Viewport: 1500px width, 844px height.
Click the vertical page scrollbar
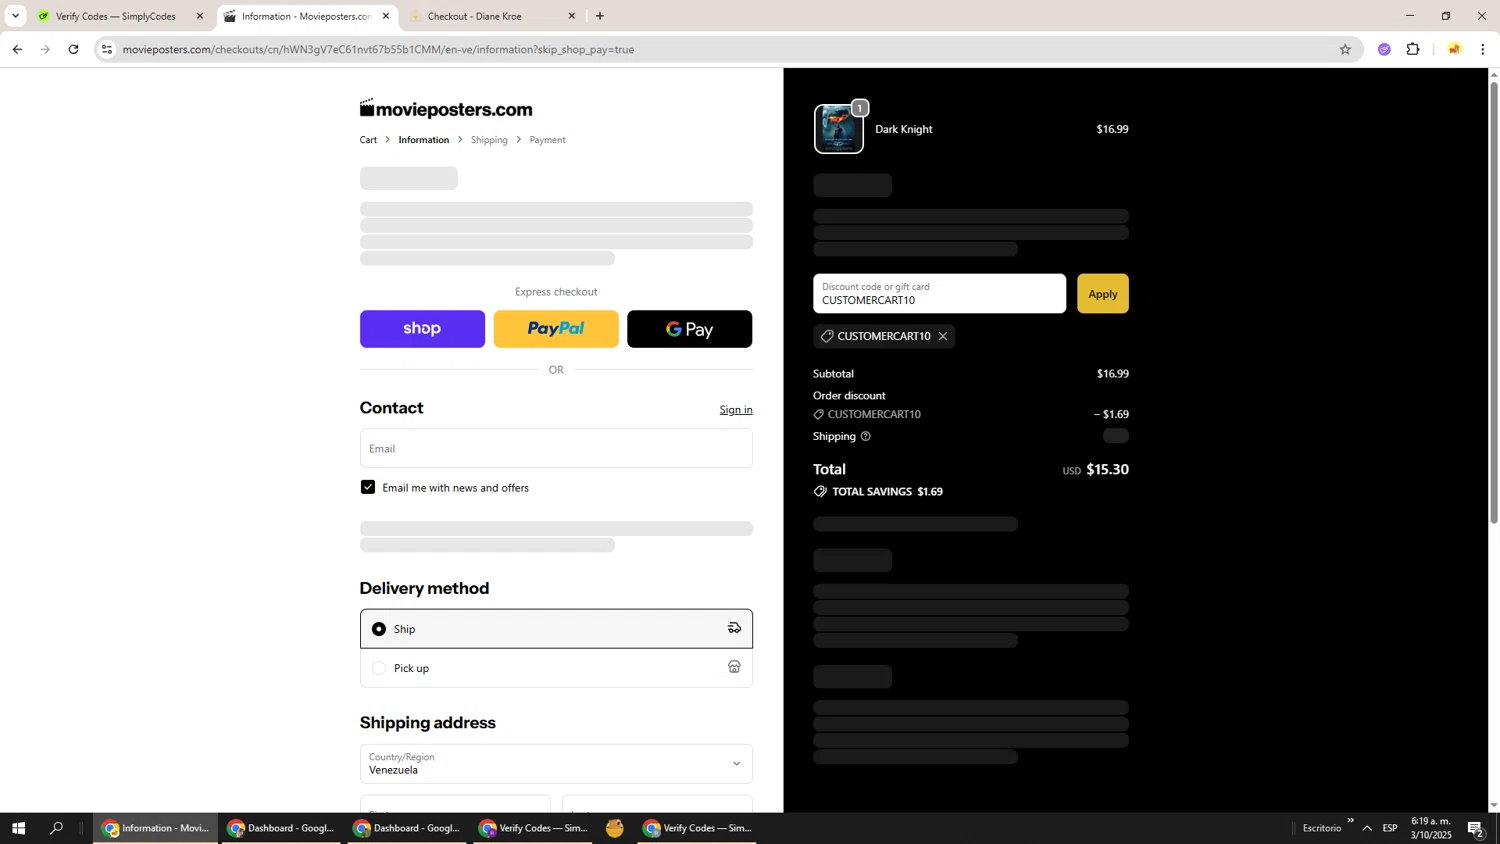1494,302
